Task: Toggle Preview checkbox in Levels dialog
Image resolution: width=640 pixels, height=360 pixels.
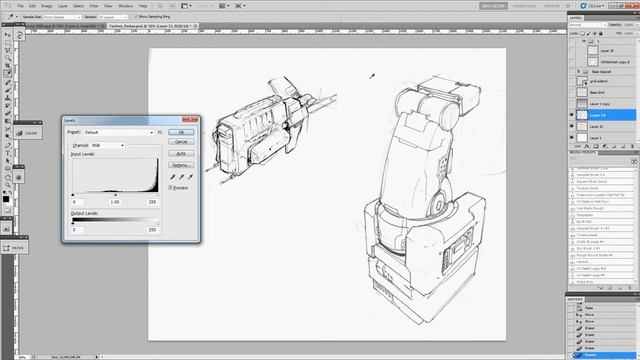Action: coord(171,188)
